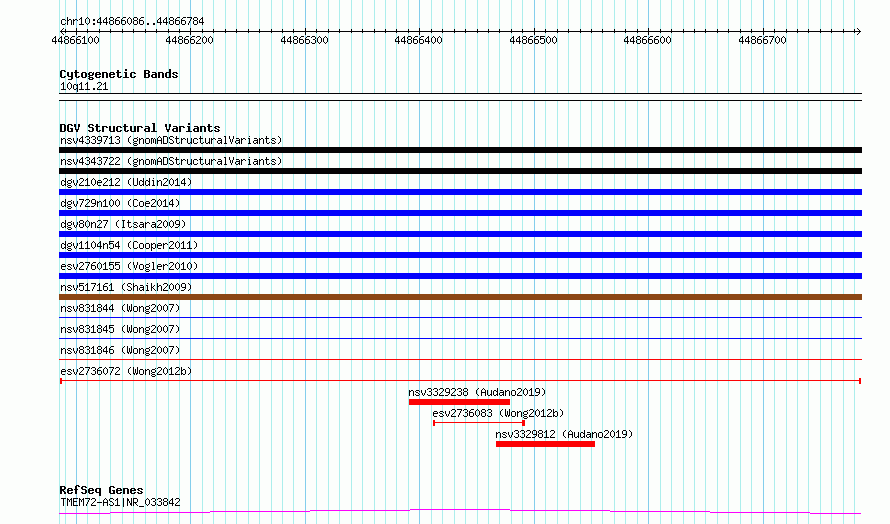Image resolution: width=890 pixels, height=524 pixels.
Task: Open variant esv2736083 (Wong2012b) label
Action: 498,413
